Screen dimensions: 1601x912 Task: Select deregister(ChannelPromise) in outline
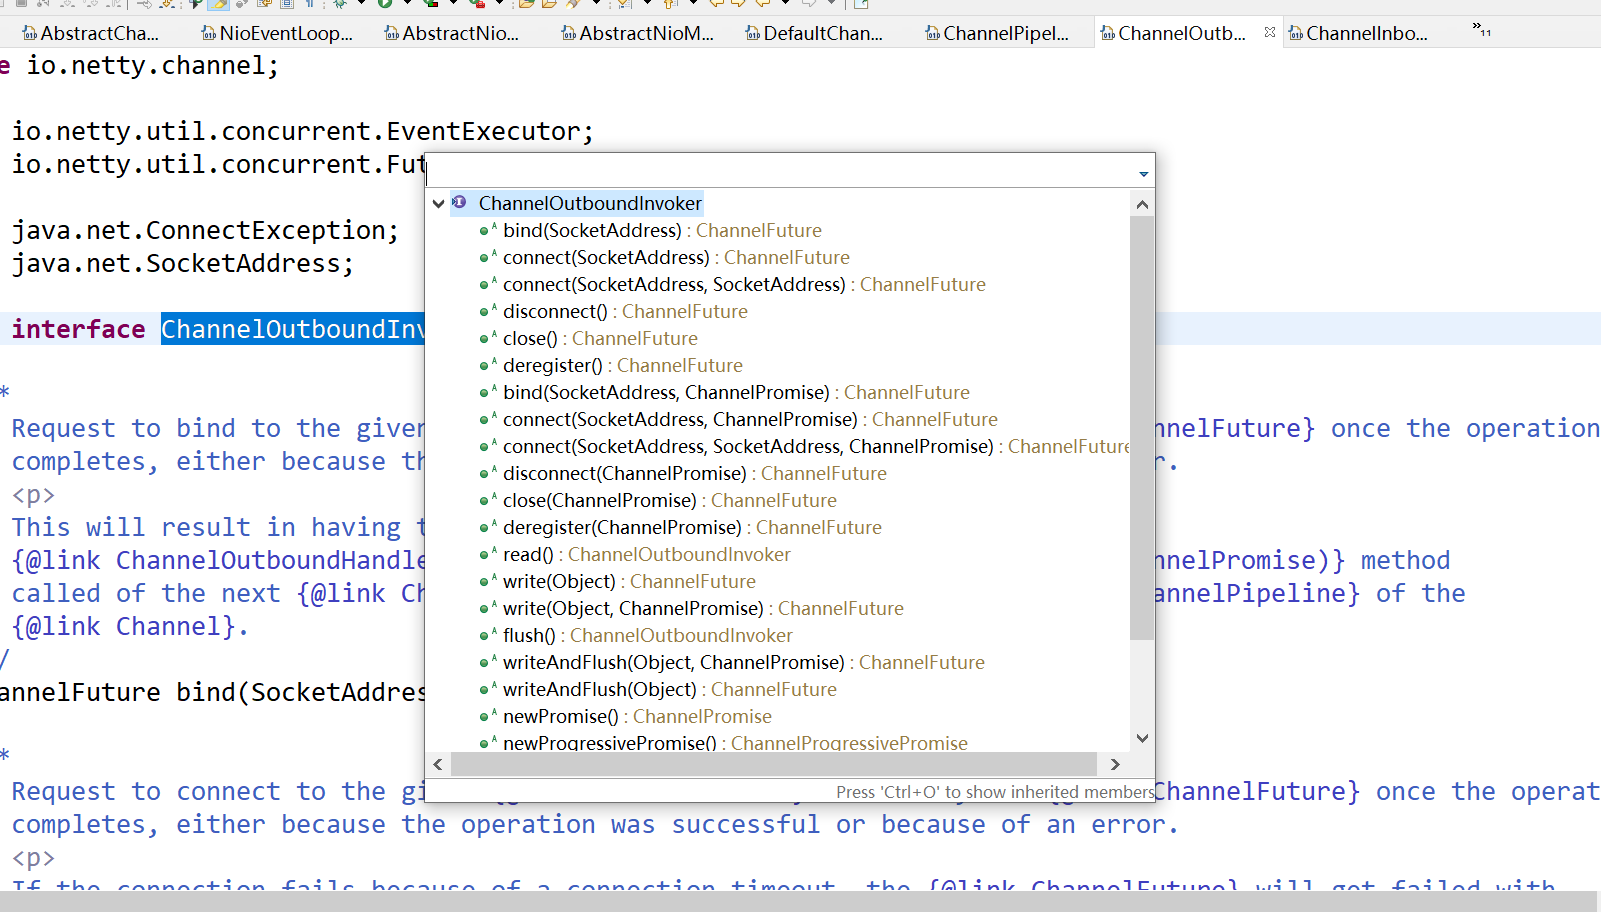click(x=681, y=527)
